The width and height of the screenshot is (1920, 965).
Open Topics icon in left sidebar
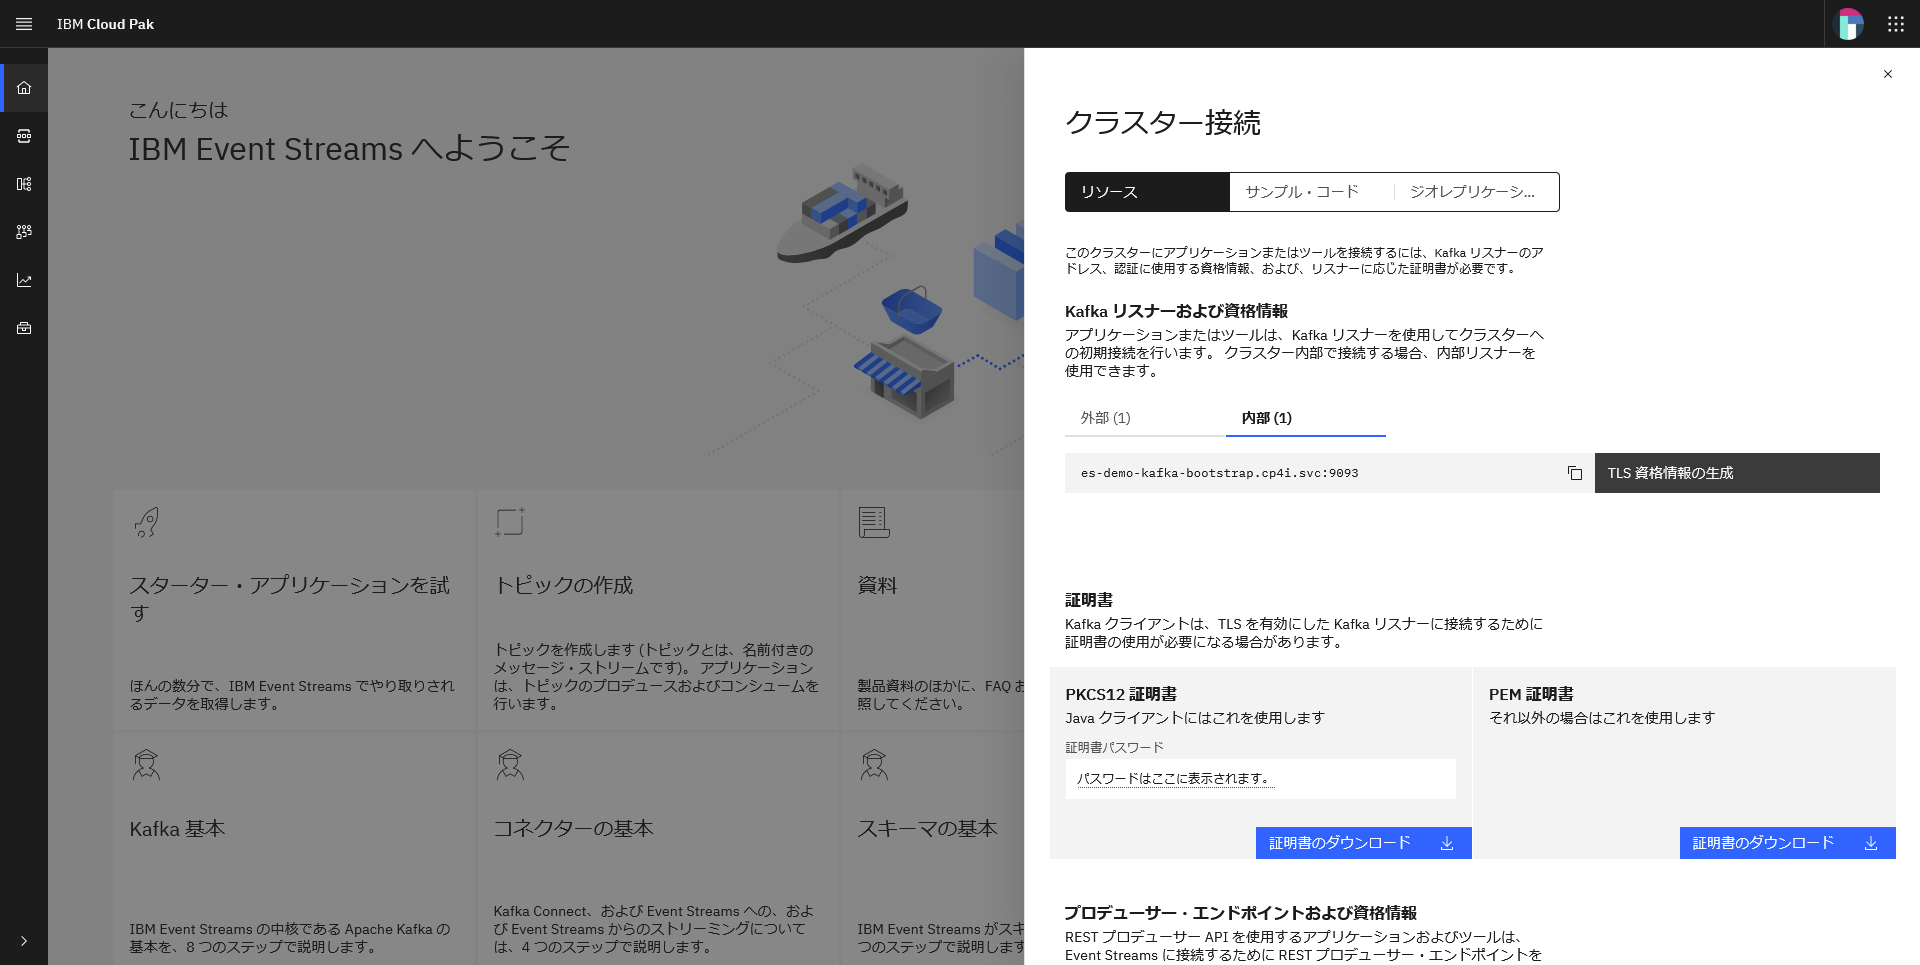[x=24, y=136]
